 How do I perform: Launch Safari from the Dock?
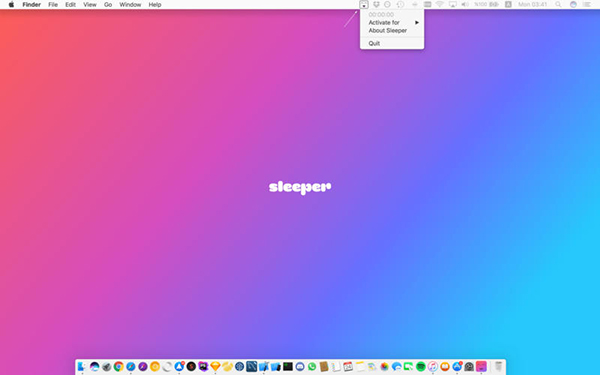[130, 367]
